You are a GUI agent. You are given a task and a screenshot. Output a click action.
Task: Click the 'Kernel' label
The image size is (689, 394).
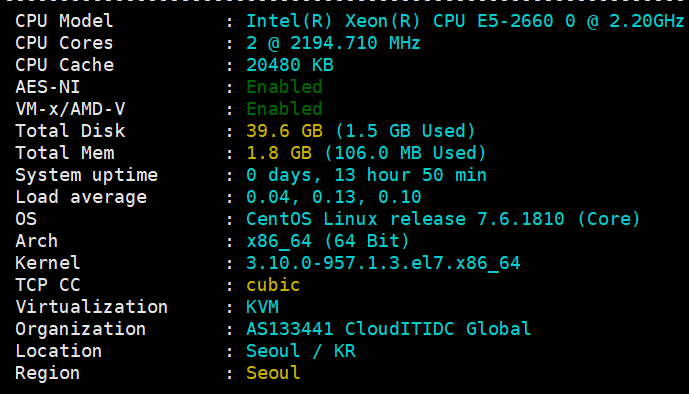[48, 262]
